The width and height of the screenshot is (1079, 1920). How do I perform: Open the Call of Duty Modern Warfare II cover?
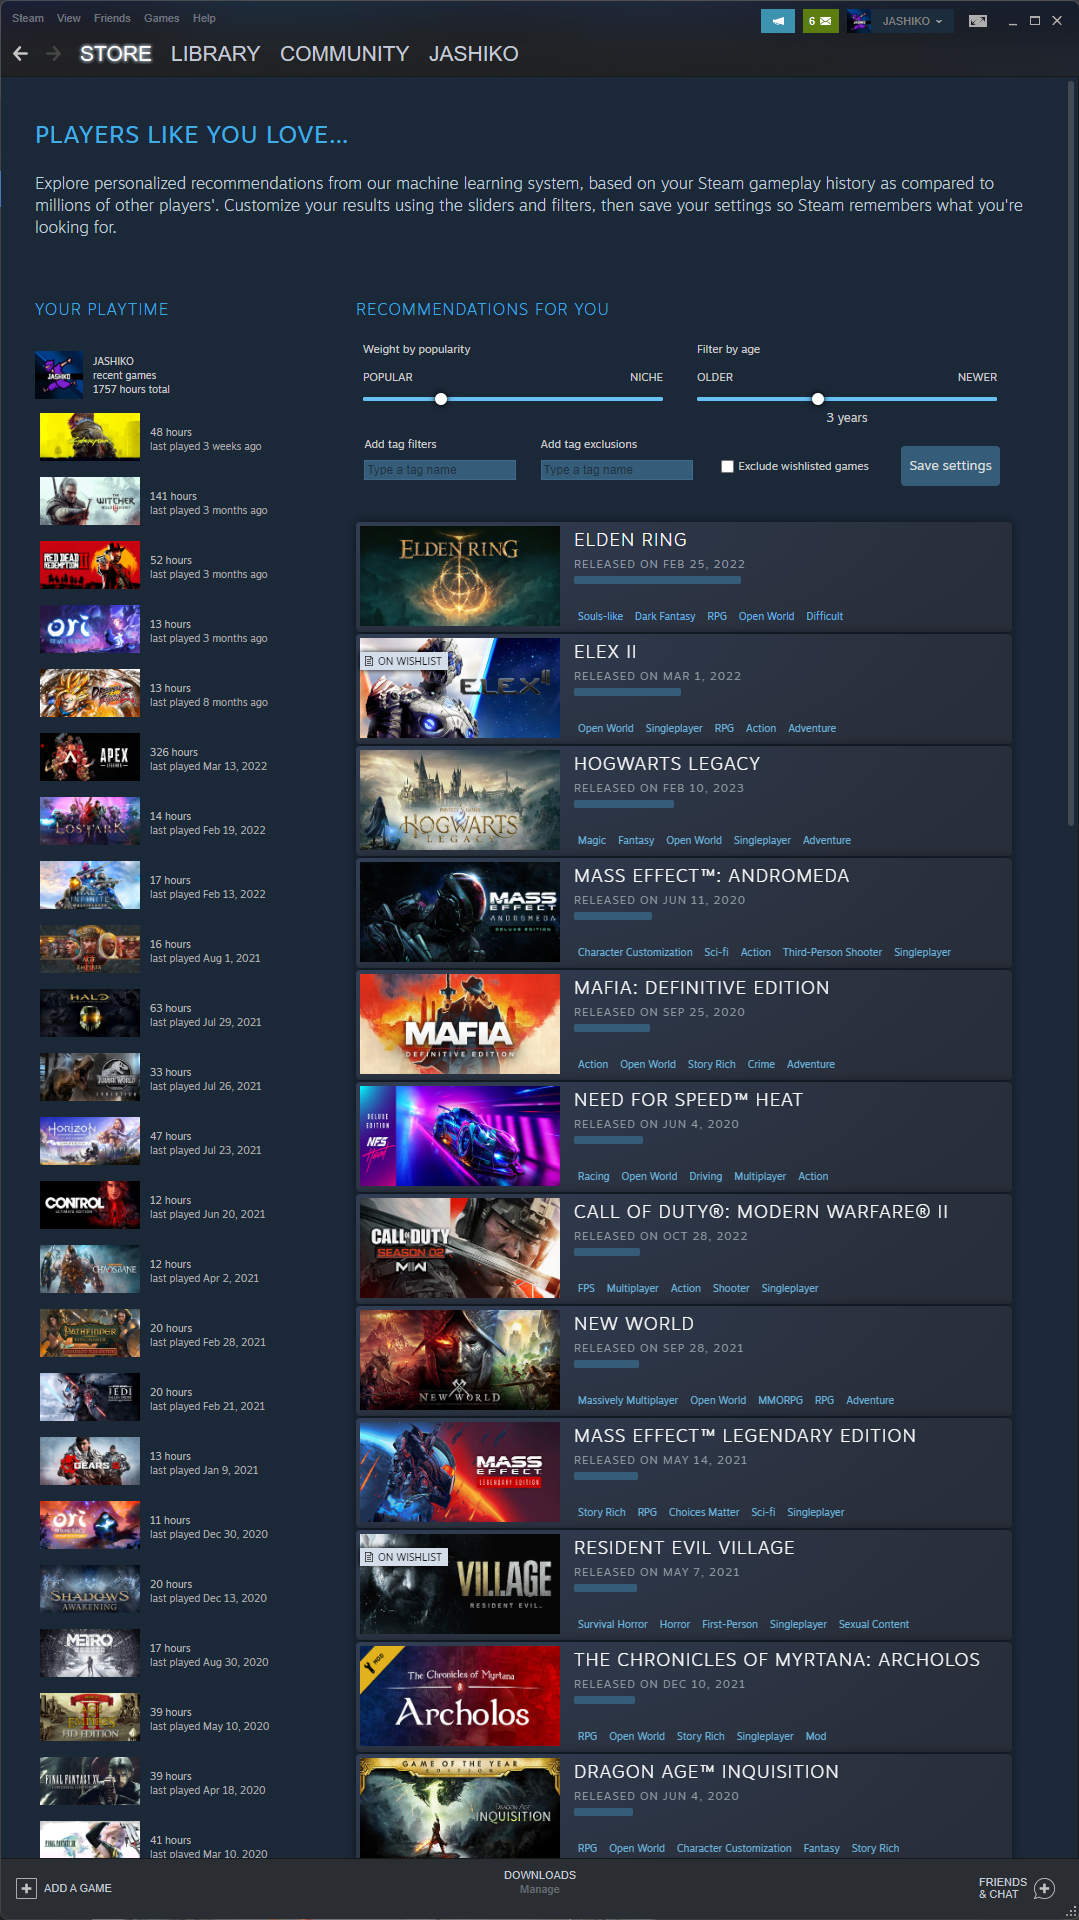tap(460, 1248)
